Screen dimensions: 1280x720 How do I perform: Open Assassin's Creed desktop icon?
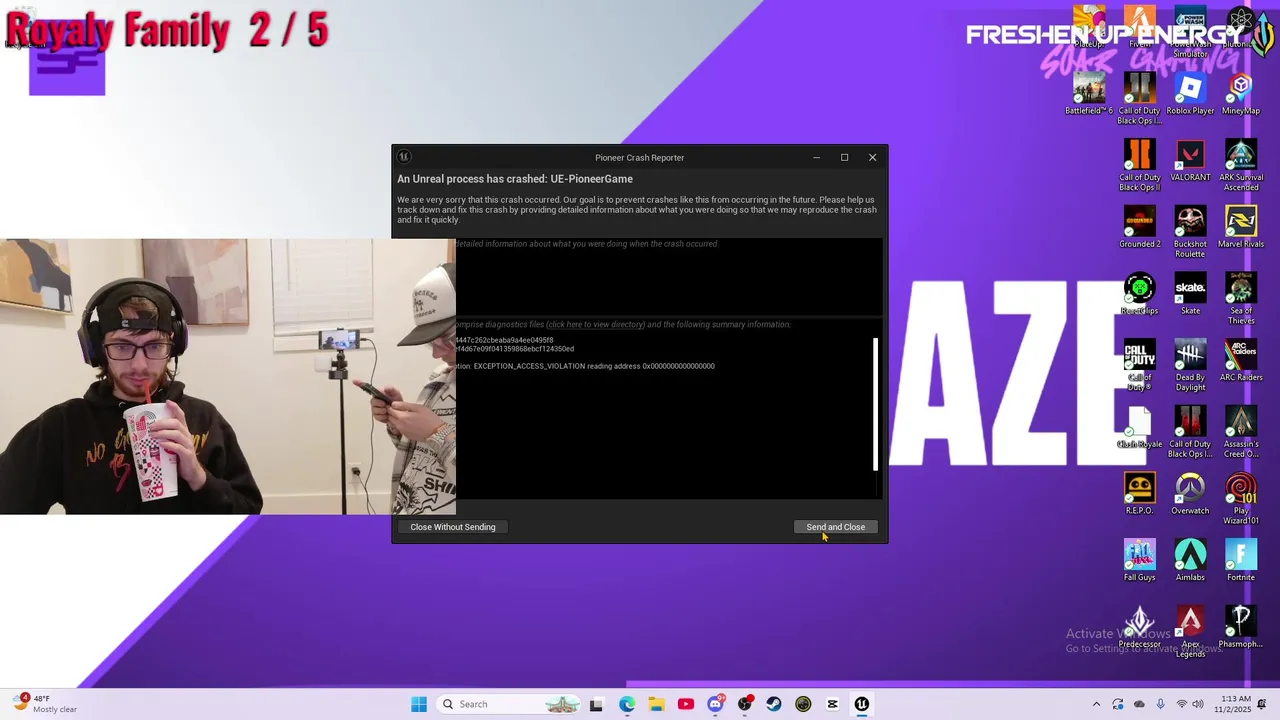[1241, 432]
